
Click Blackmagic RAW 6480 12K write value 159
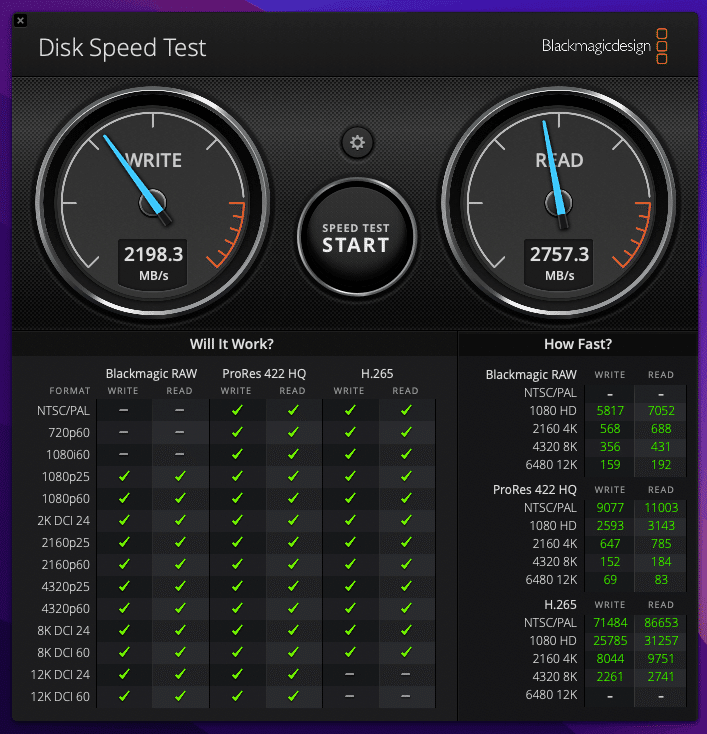click(610, 465)
